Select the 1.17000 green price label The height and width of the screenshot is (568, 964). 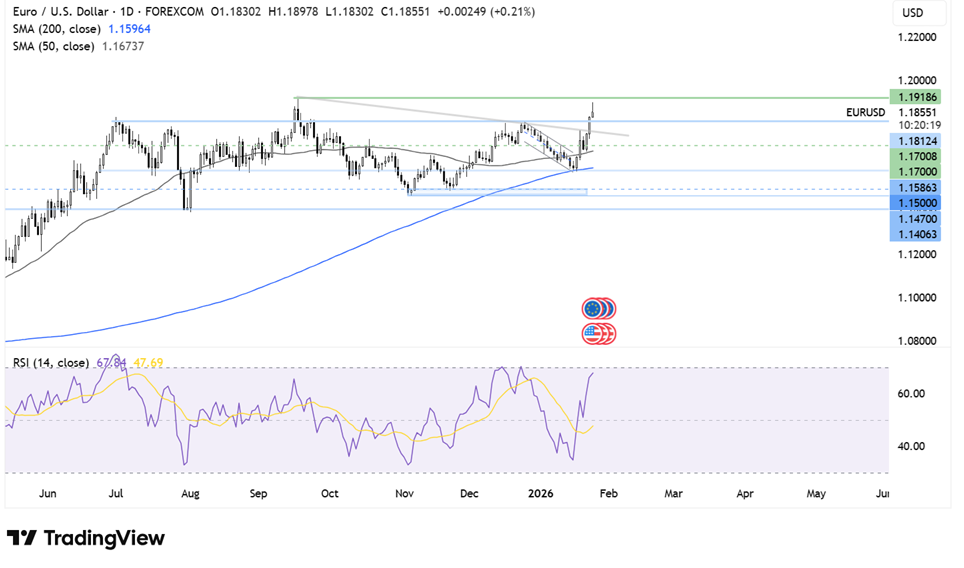pyautogui.click(x=917, y=172)
